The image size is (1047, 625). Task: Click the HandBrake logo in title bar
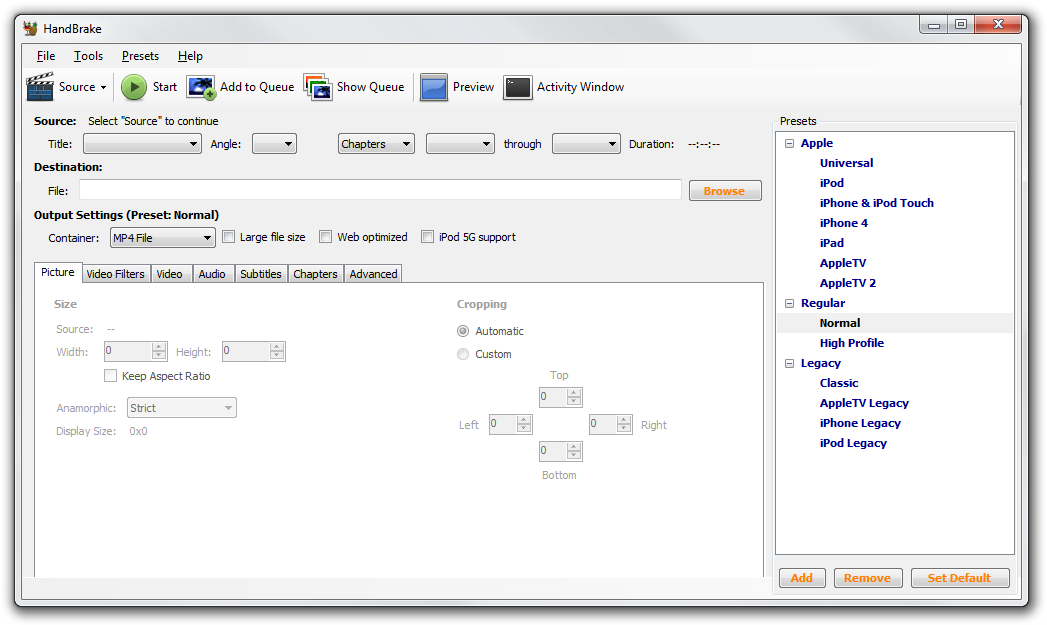[30, 28]
